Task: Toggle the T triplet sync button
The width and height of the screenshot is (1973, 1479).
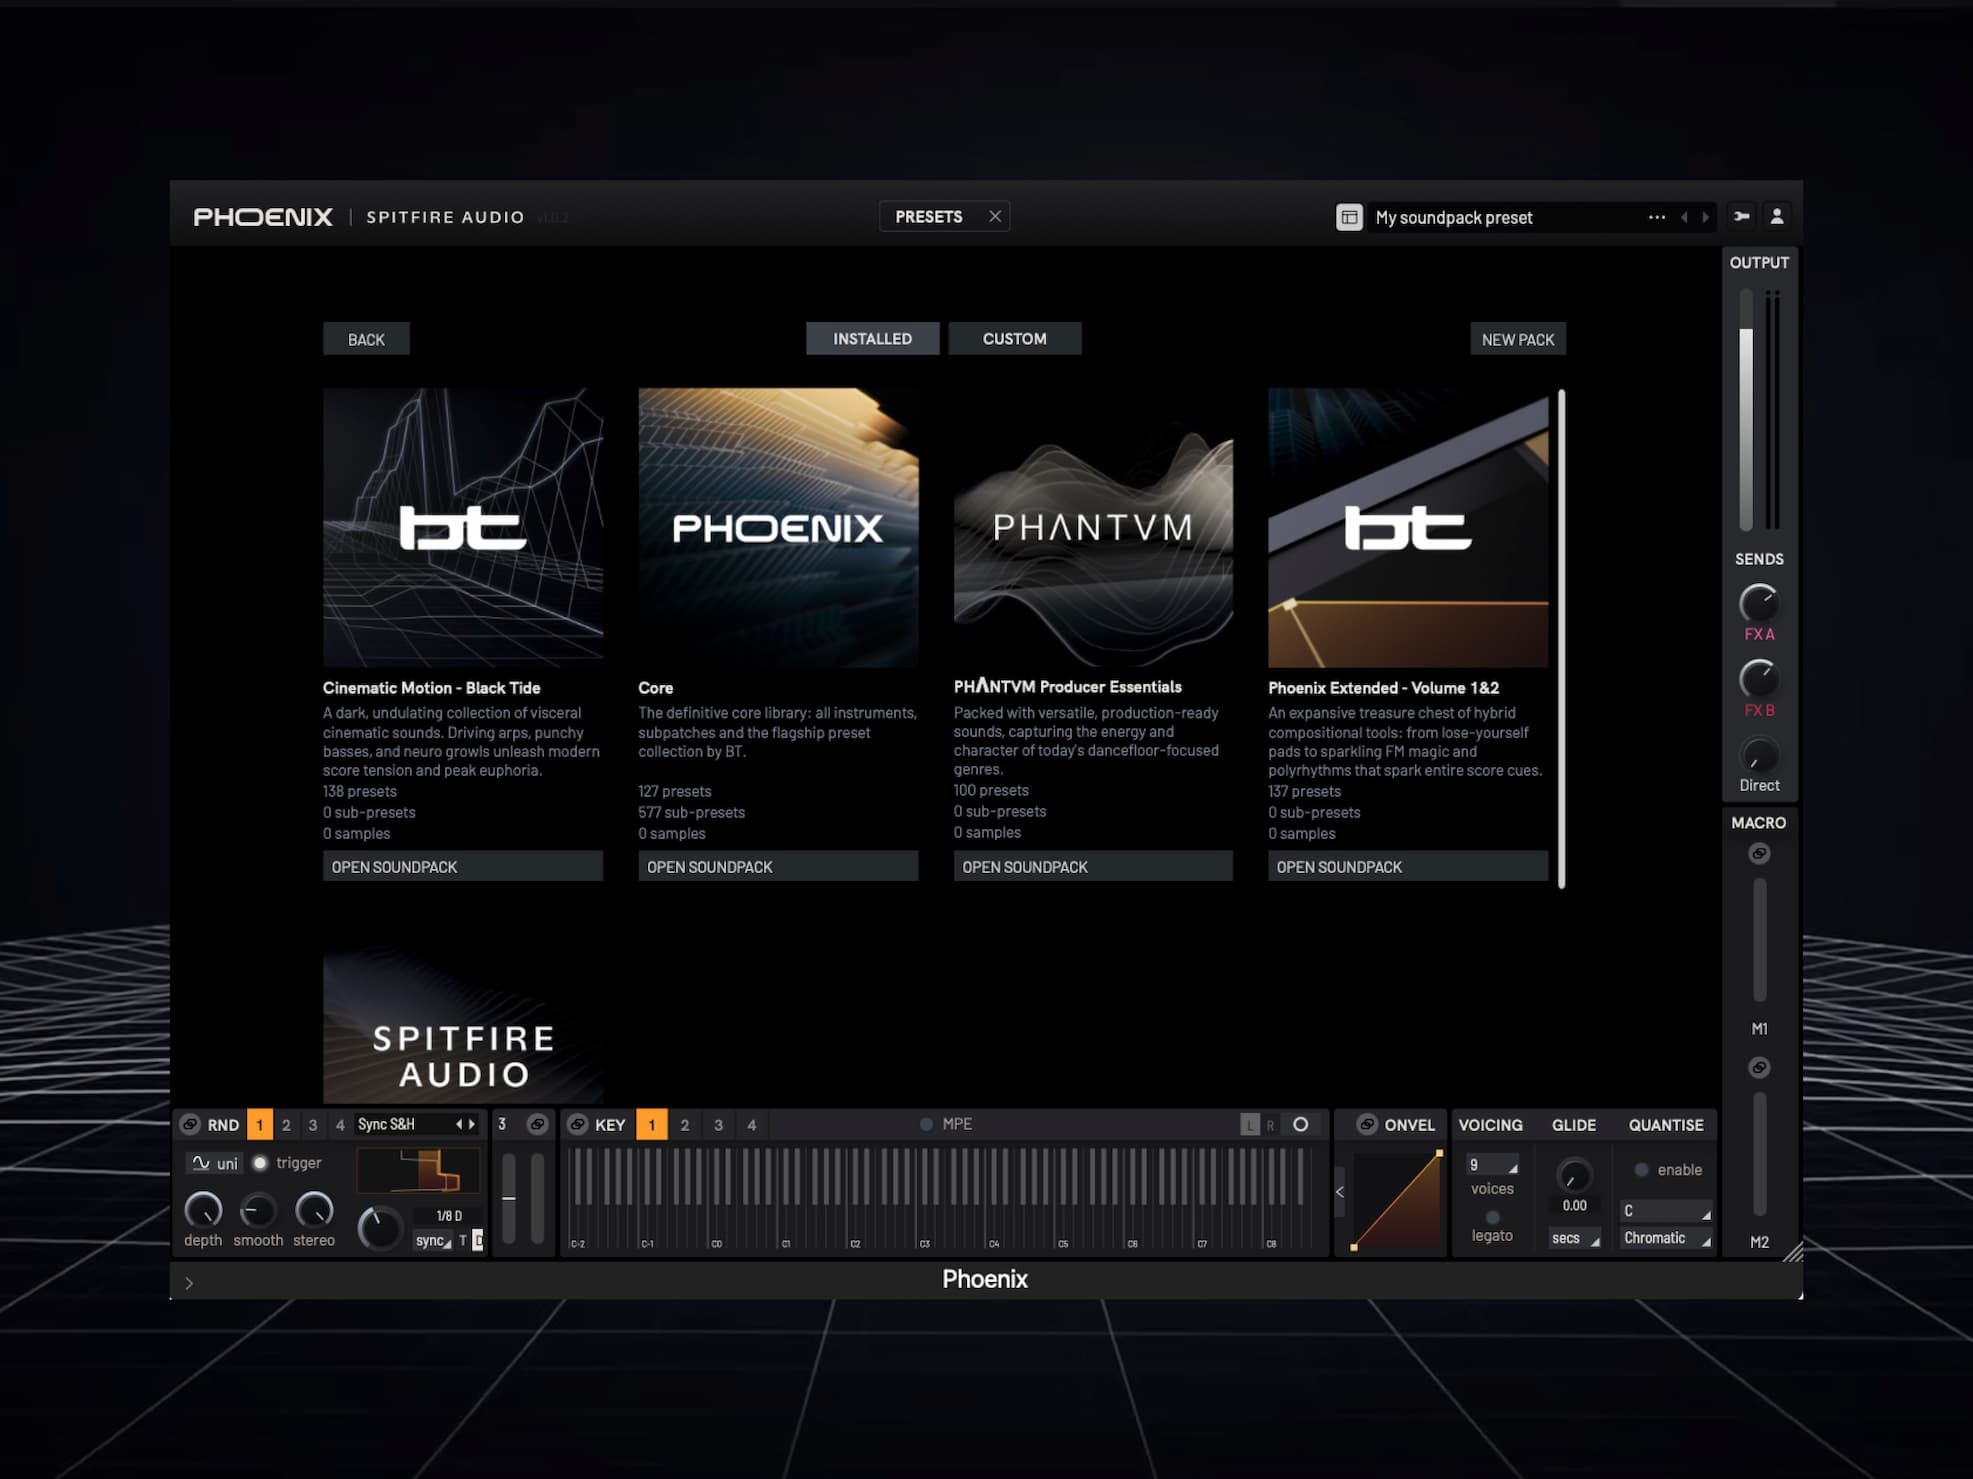Action: pos(463,1240)
